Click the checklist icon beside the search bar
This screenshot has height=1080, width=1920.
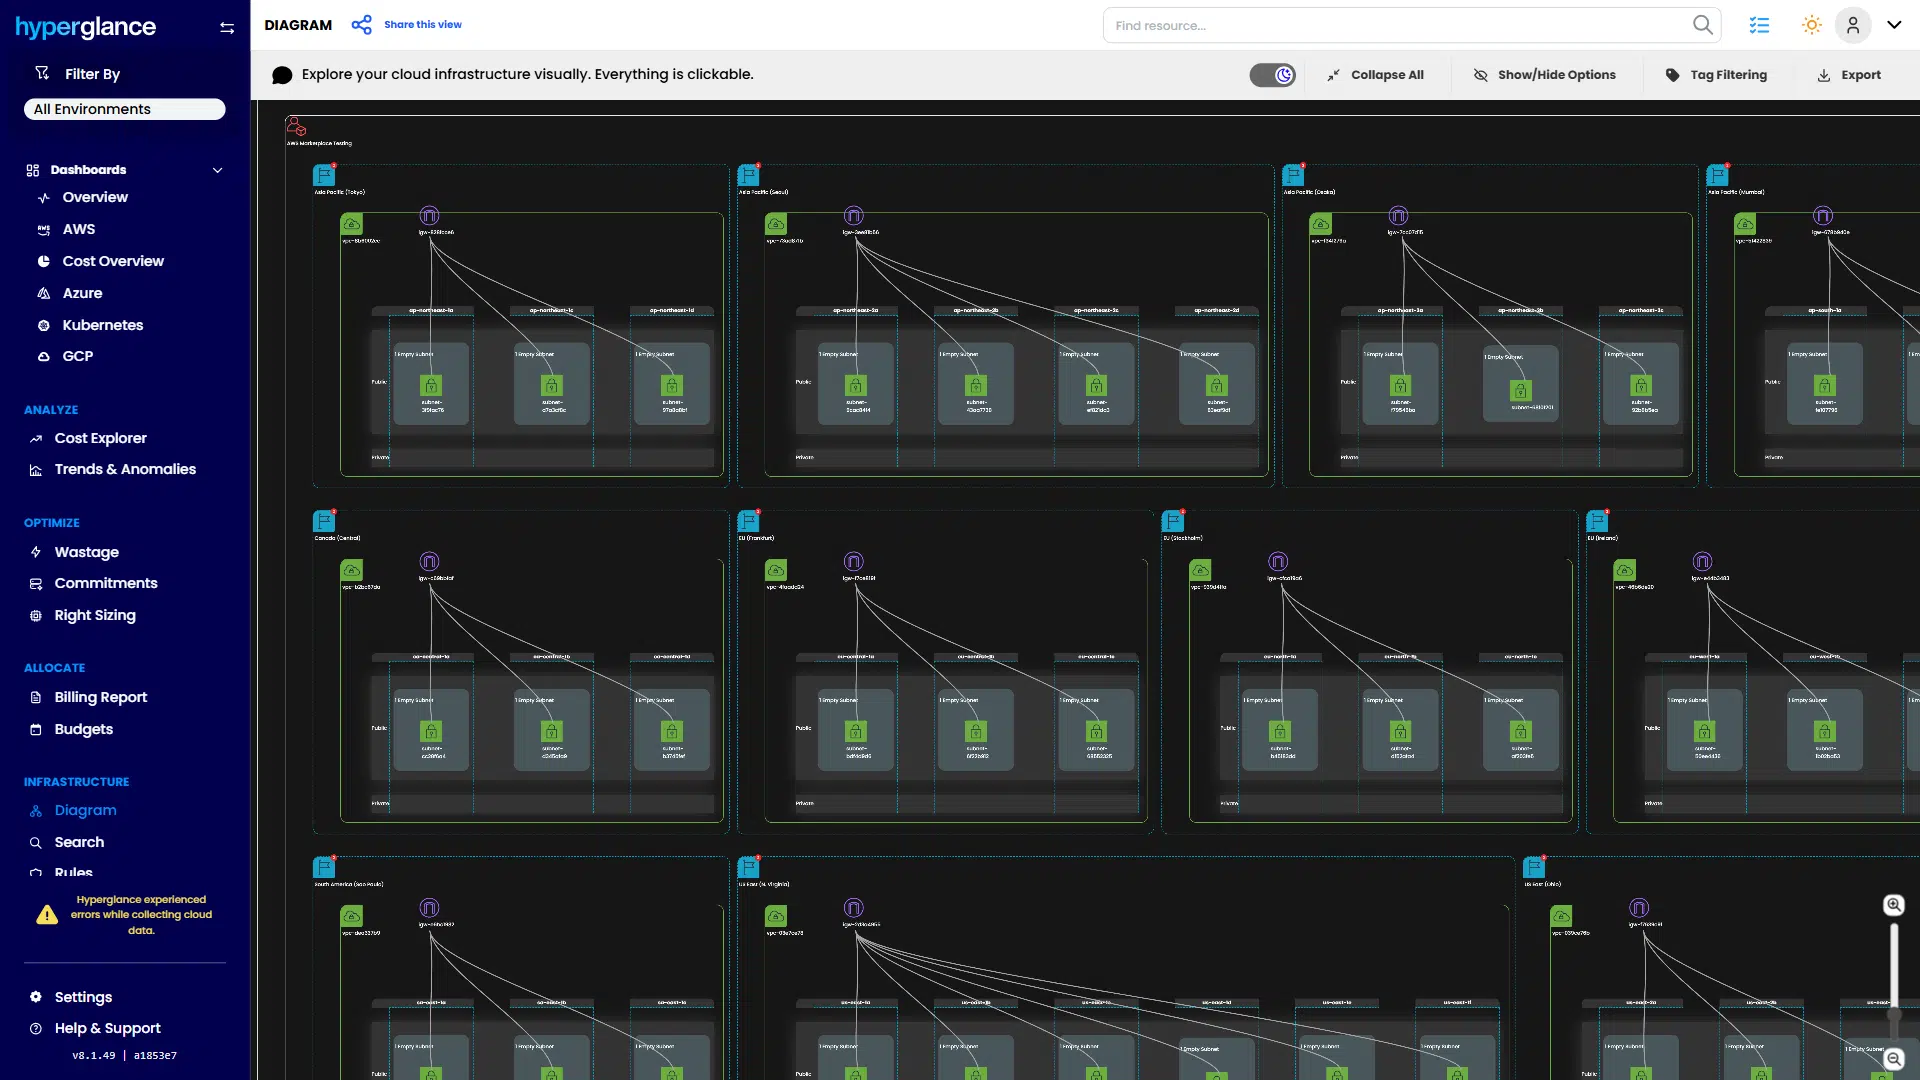pos(1759,25)
